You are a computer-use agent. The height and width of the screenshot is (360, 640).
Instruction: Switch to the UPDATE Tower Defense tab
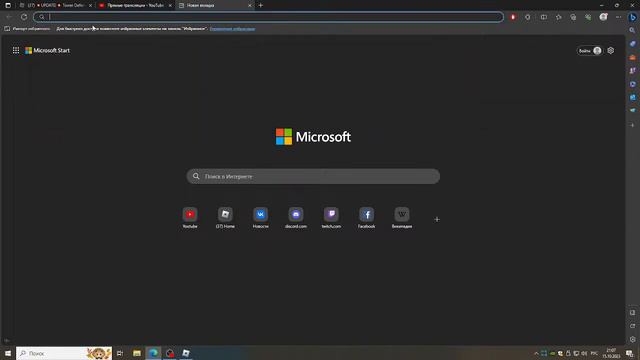(55, 5)
